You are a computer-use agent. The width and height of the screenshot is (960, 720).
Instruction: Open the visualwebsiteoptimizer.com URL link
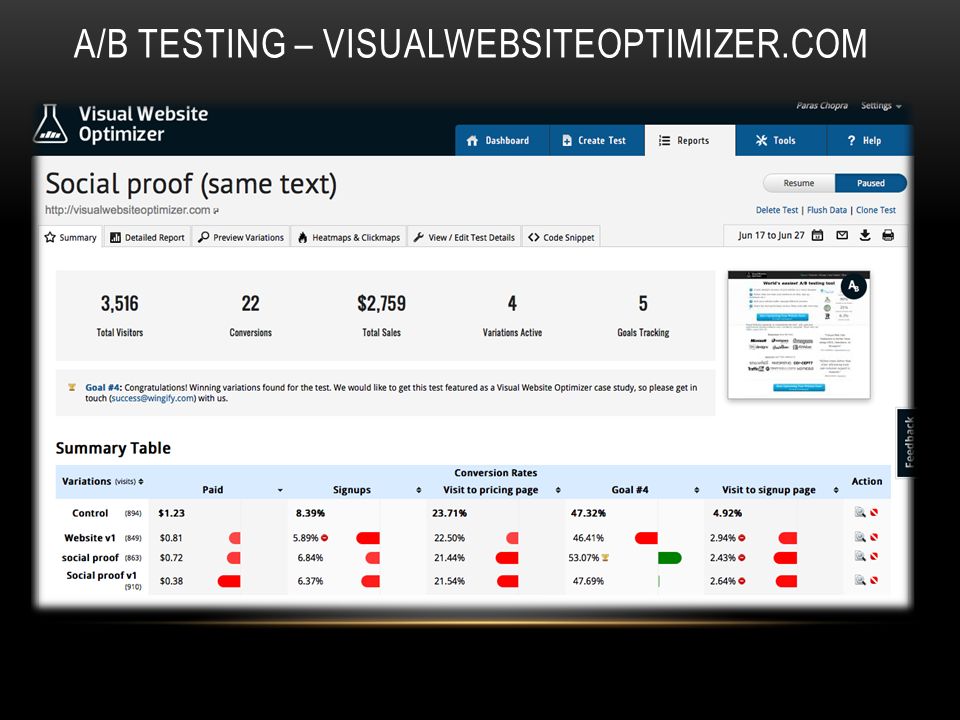click(x=128, y=210)
